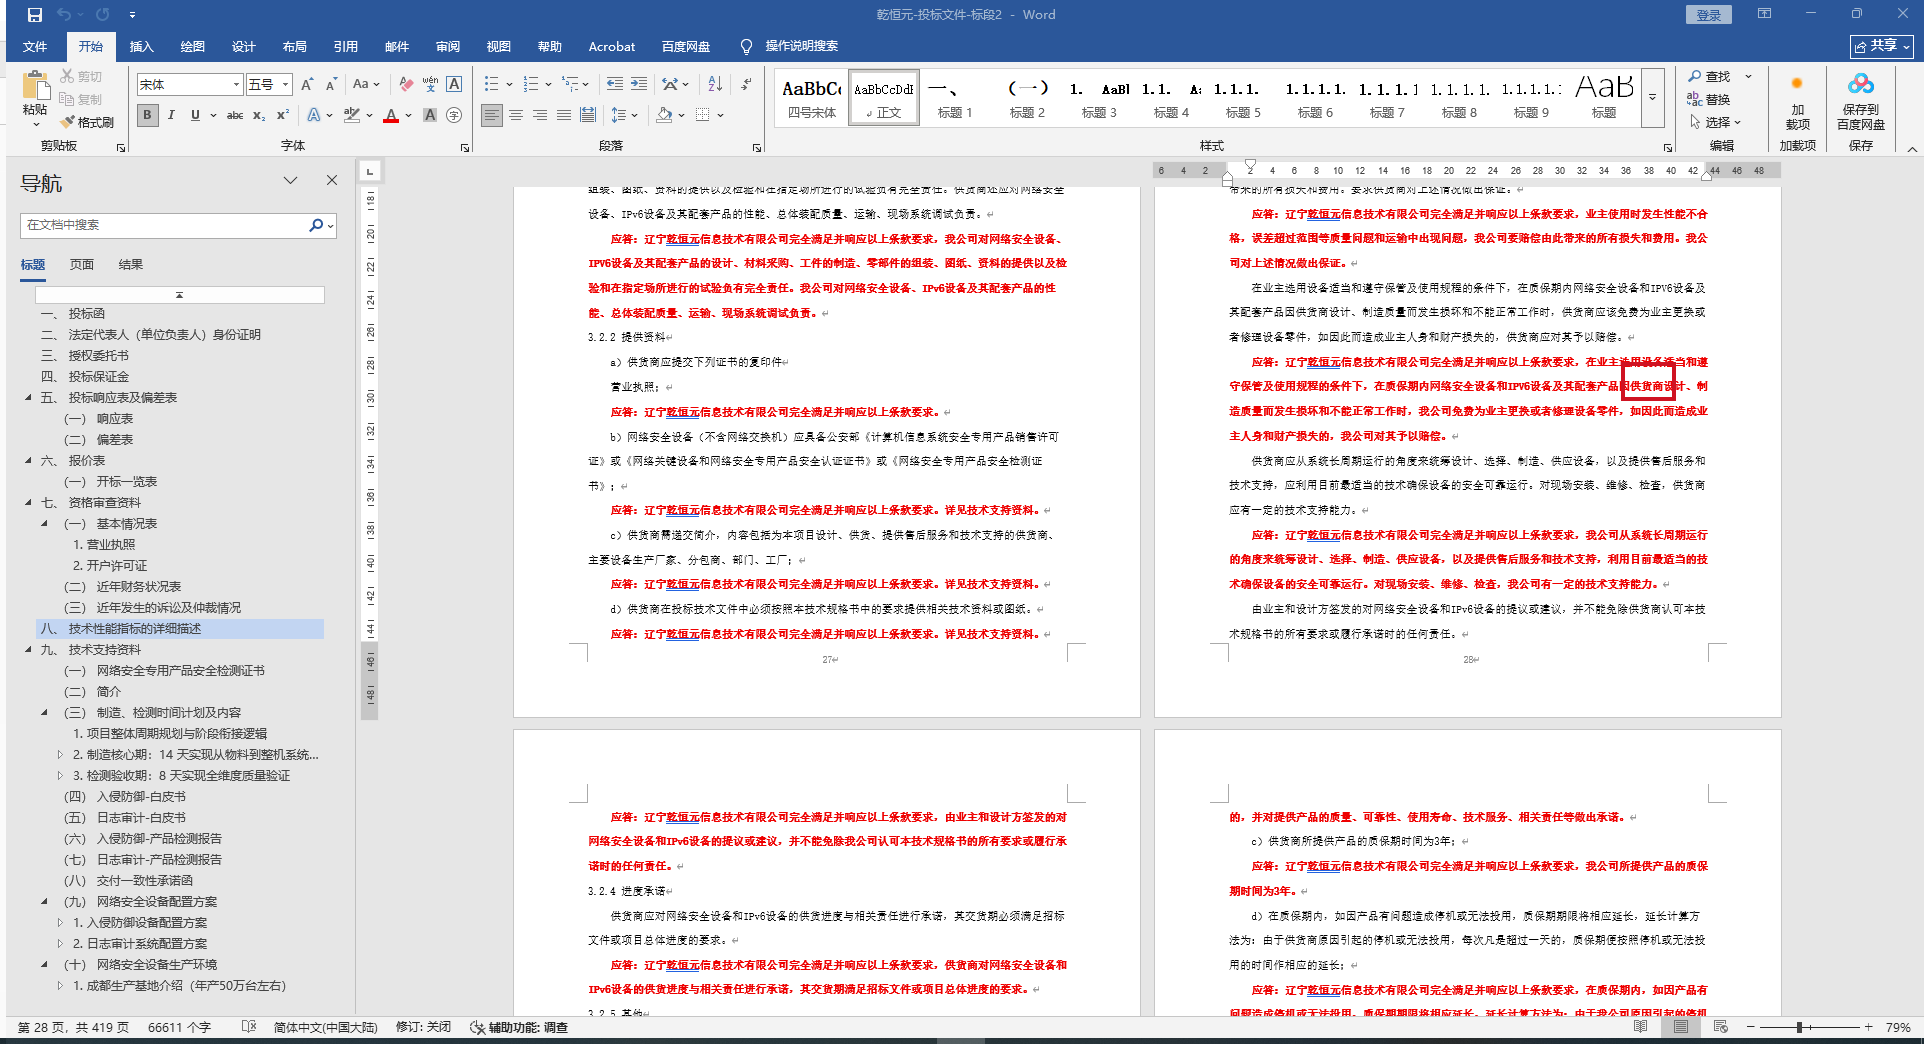Click the 共享 (Share) button

point(1882,47)
